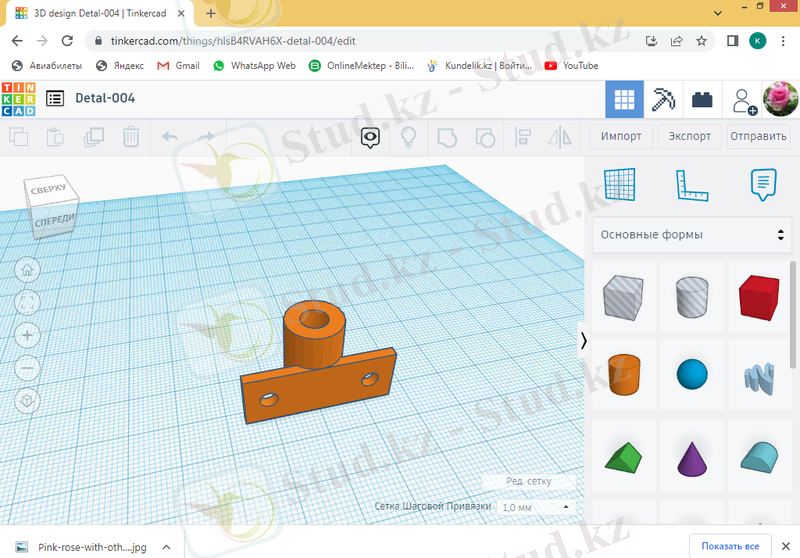Image resolution: width=800 pixels, height=558 pixels.
Task: Open the Minecraft pickaxe mode
Action: [664, 100]
